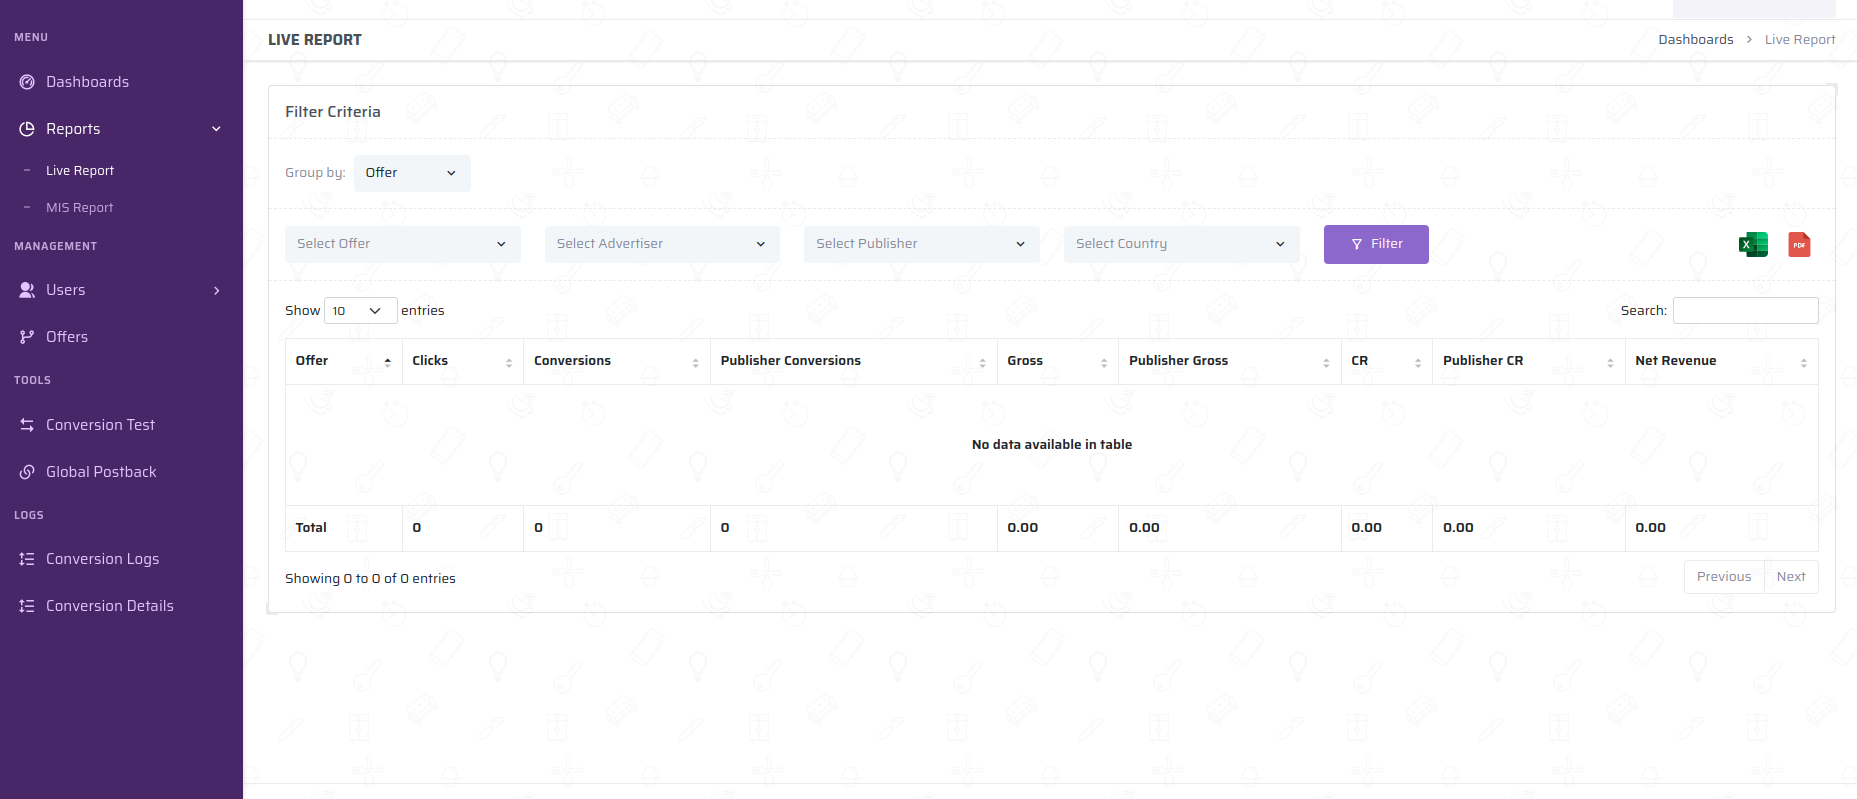Click the Next pagination button
The height and width of the screenshot is (799, 1857).
coord(1790,577)
